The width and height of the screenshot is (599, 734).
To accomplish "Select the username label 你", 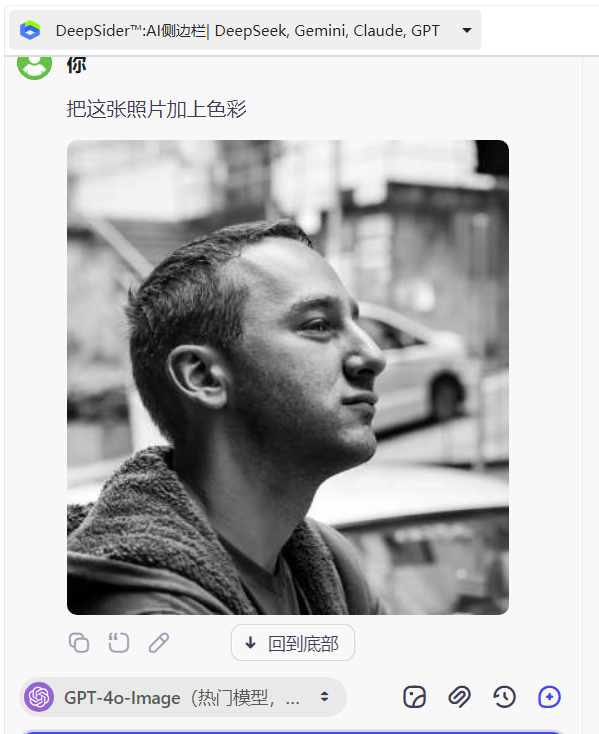I will pos(76,66).
